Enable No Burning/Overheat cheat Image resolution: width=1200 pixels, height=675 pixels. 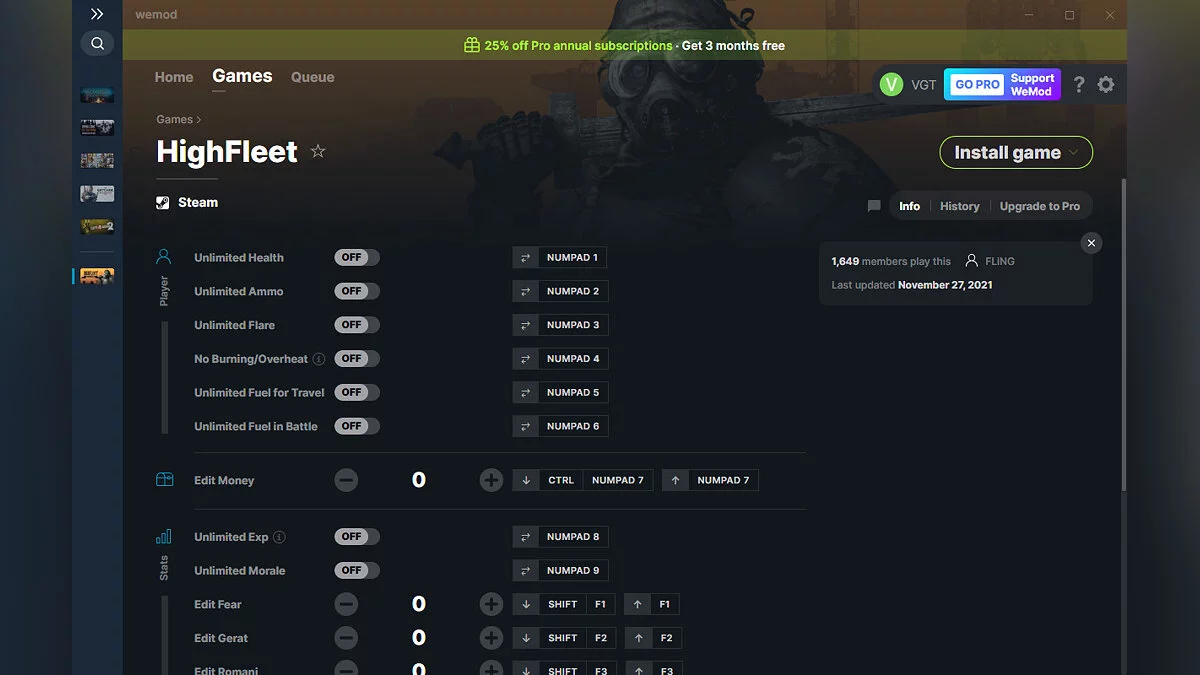tap(357, 359)
